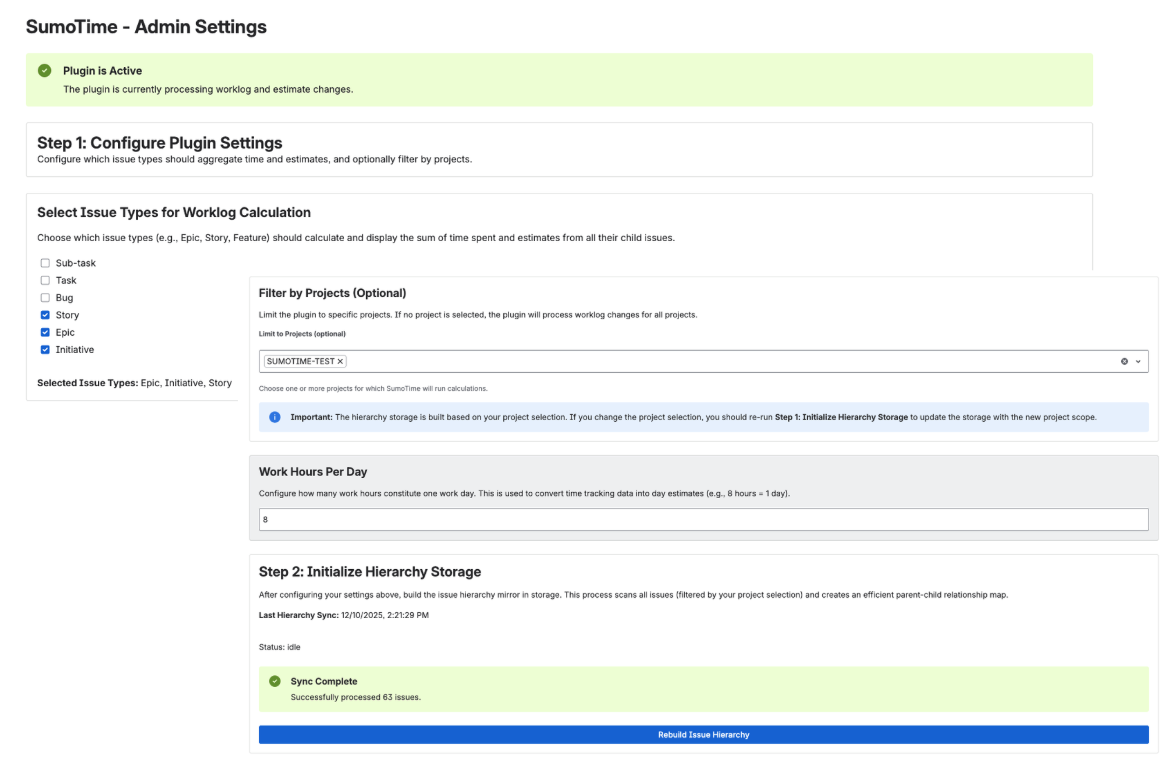The height and width of the screenshot is (766, 1175).
Task: Click the green Plugin is Active checkmark icon
Action: [44, 71]
